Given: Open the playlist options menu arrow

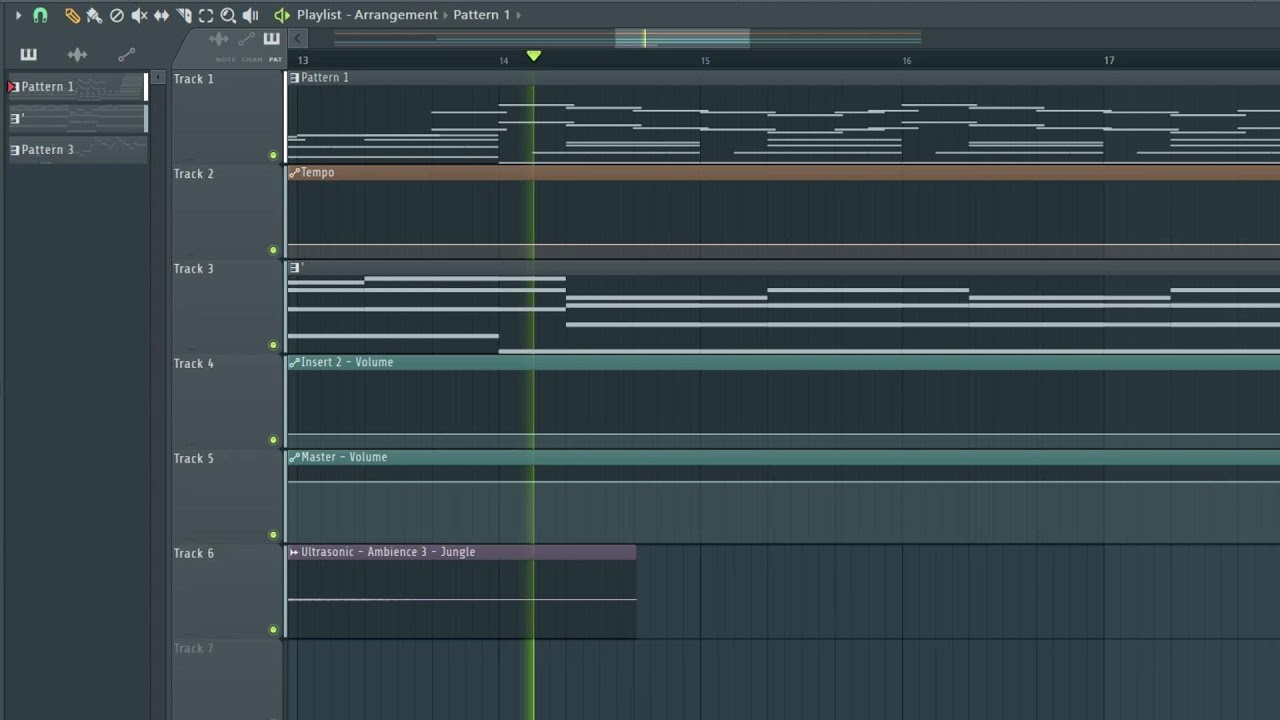Looking at the screenshot, I should (x=17, y=15).
